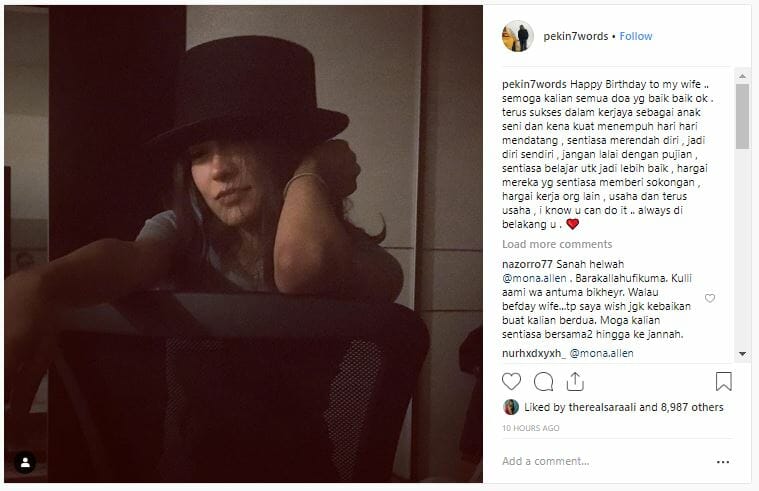759x491 pixels.
Task: Click the share post icon
Action: point(575,381)
